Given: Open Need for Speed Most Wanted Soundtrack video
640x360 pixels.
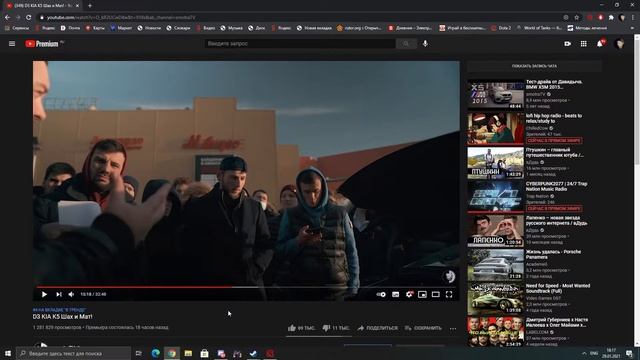Looking at the screenshot, I should (x=496, y=299).
